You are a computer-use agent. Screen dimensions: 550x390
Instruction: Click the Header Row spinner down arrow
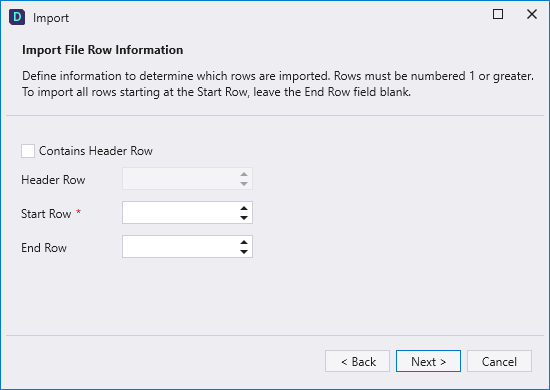(x=244, y=184)
